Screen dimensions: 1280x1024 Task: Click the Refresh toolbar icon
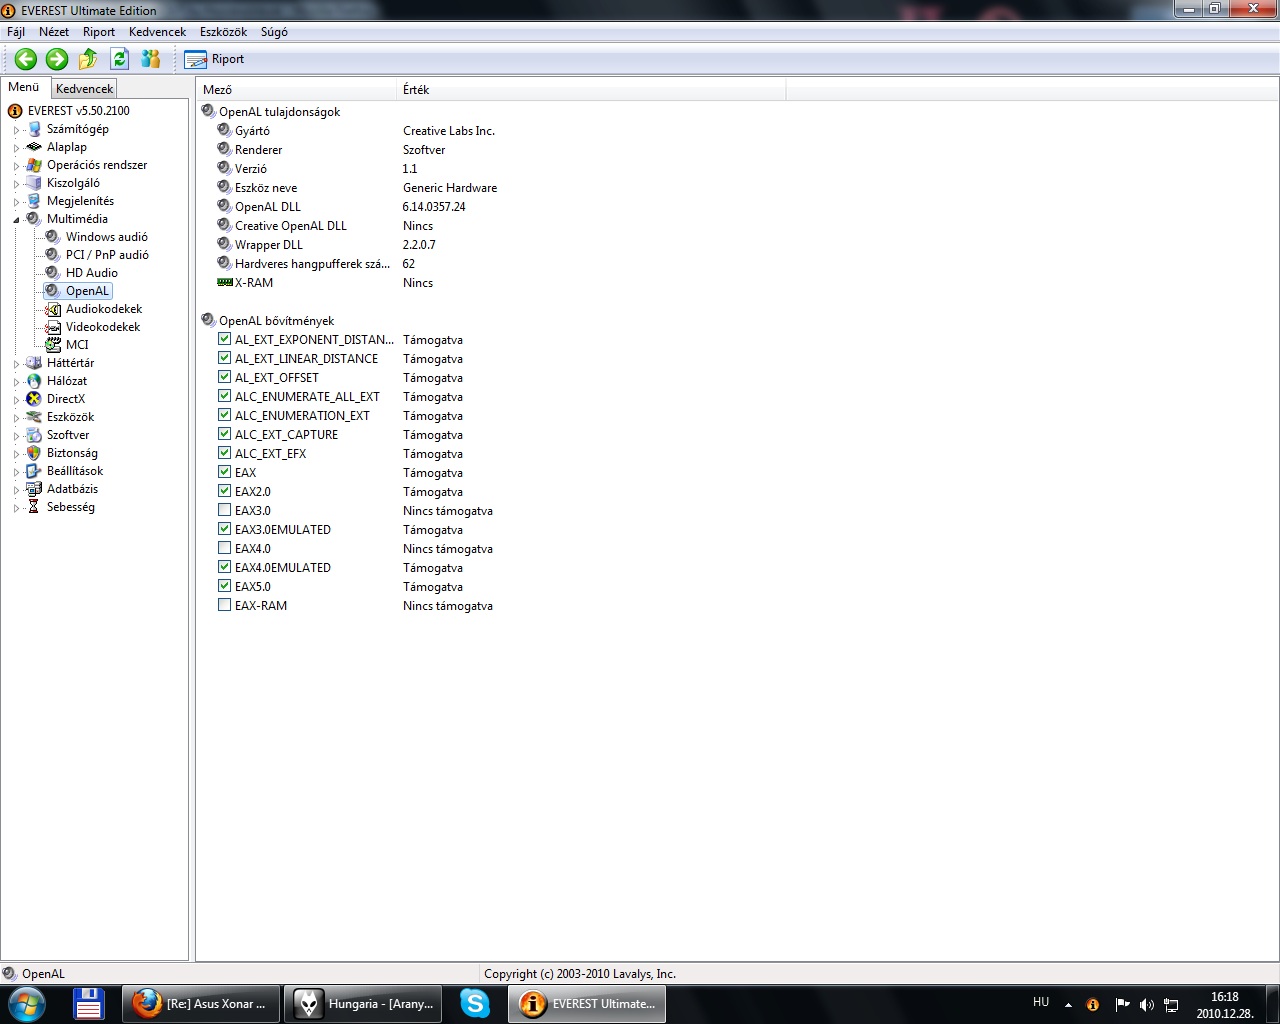point(119,59)
